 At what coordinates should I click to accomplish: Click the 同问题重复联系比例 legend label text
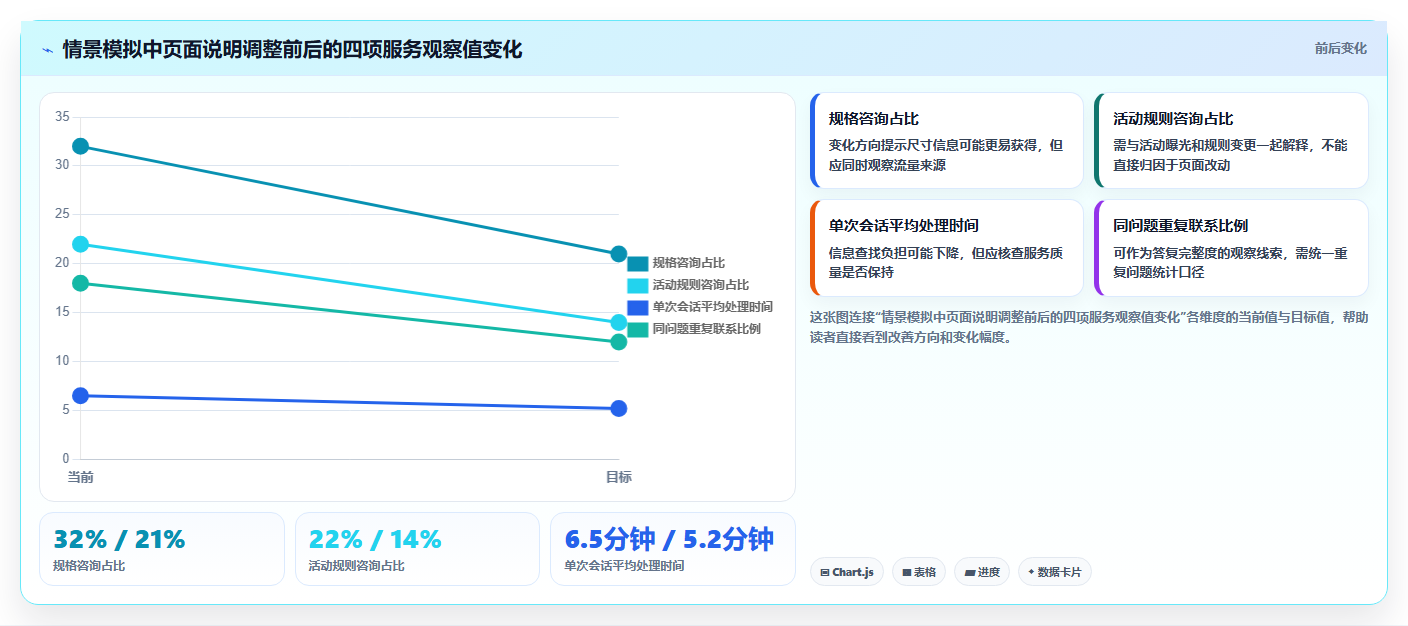point(707,329)
